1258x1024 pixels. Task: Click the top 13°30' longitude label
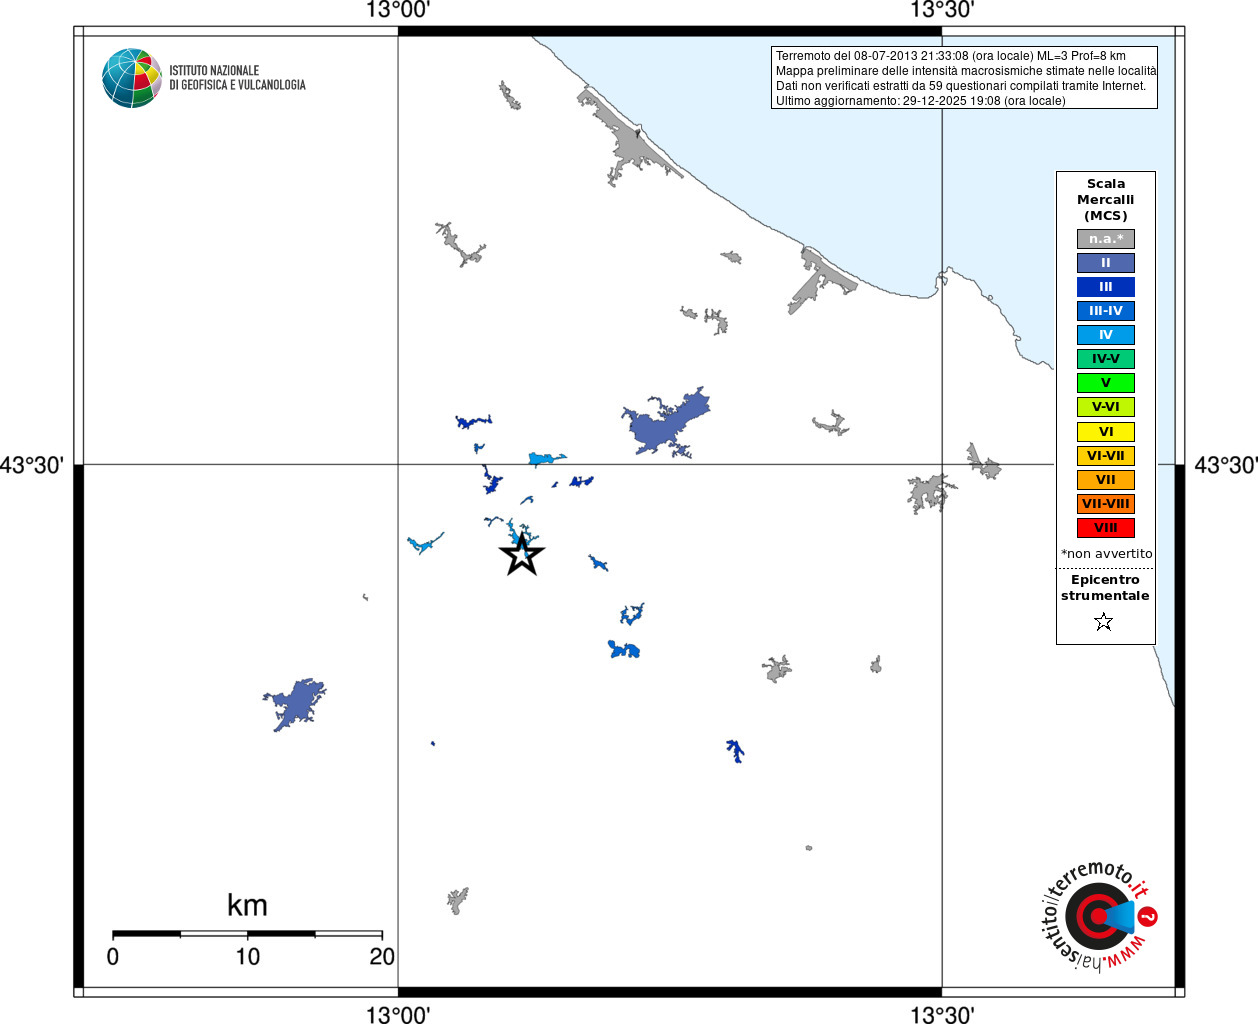[x=942, y=10]
